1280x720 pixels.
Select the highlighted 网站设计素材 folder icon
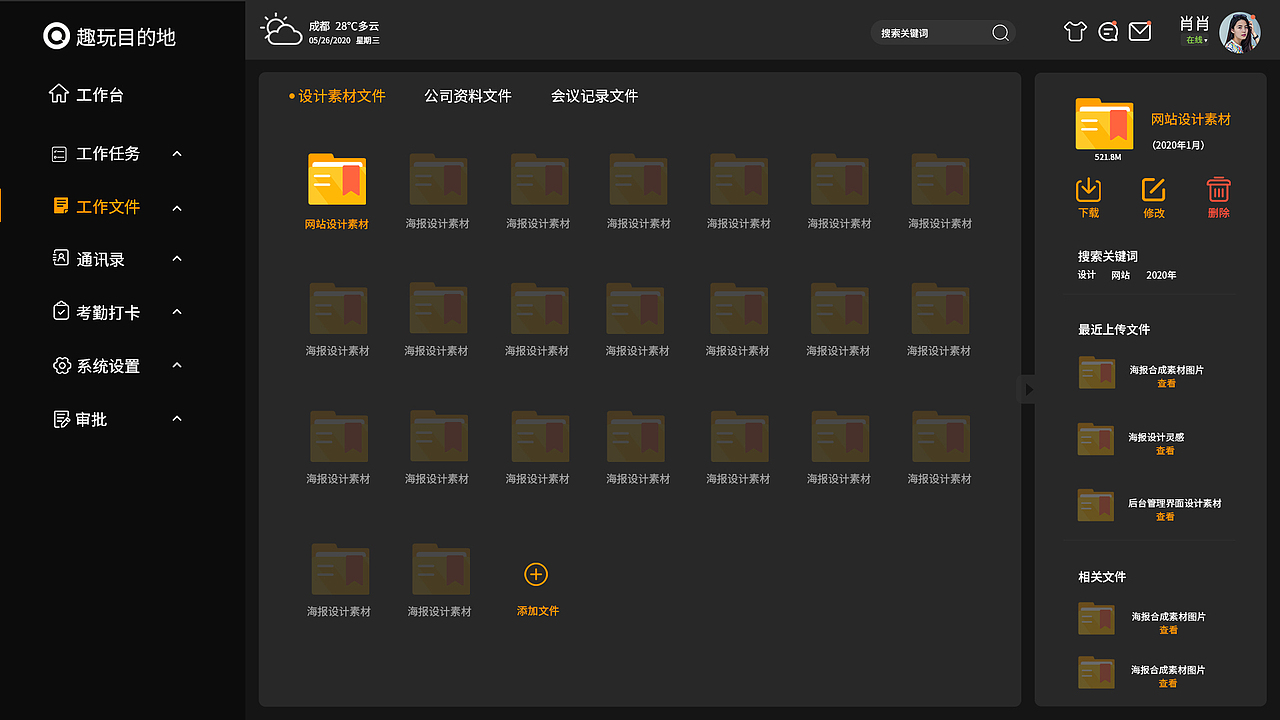[x=337, y=180]
